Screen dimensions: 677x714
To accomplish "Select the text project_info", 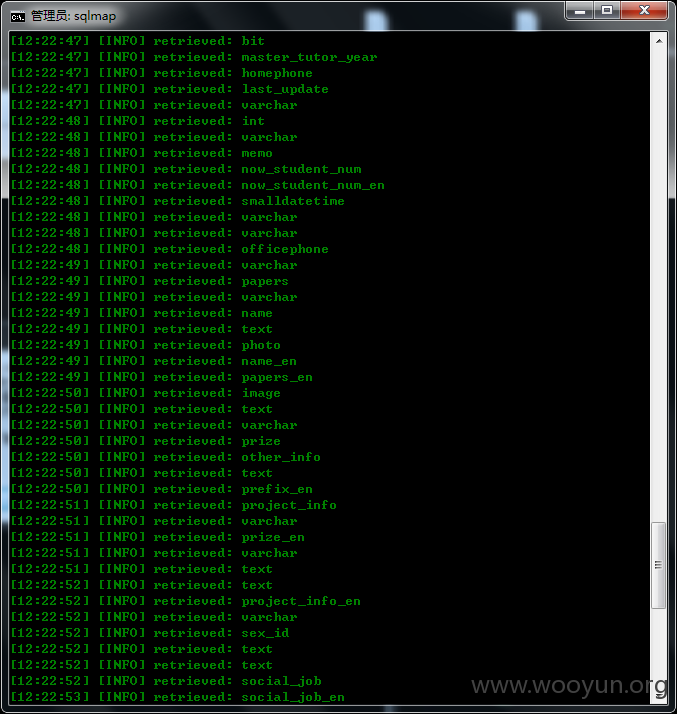I will pos(289,505).
